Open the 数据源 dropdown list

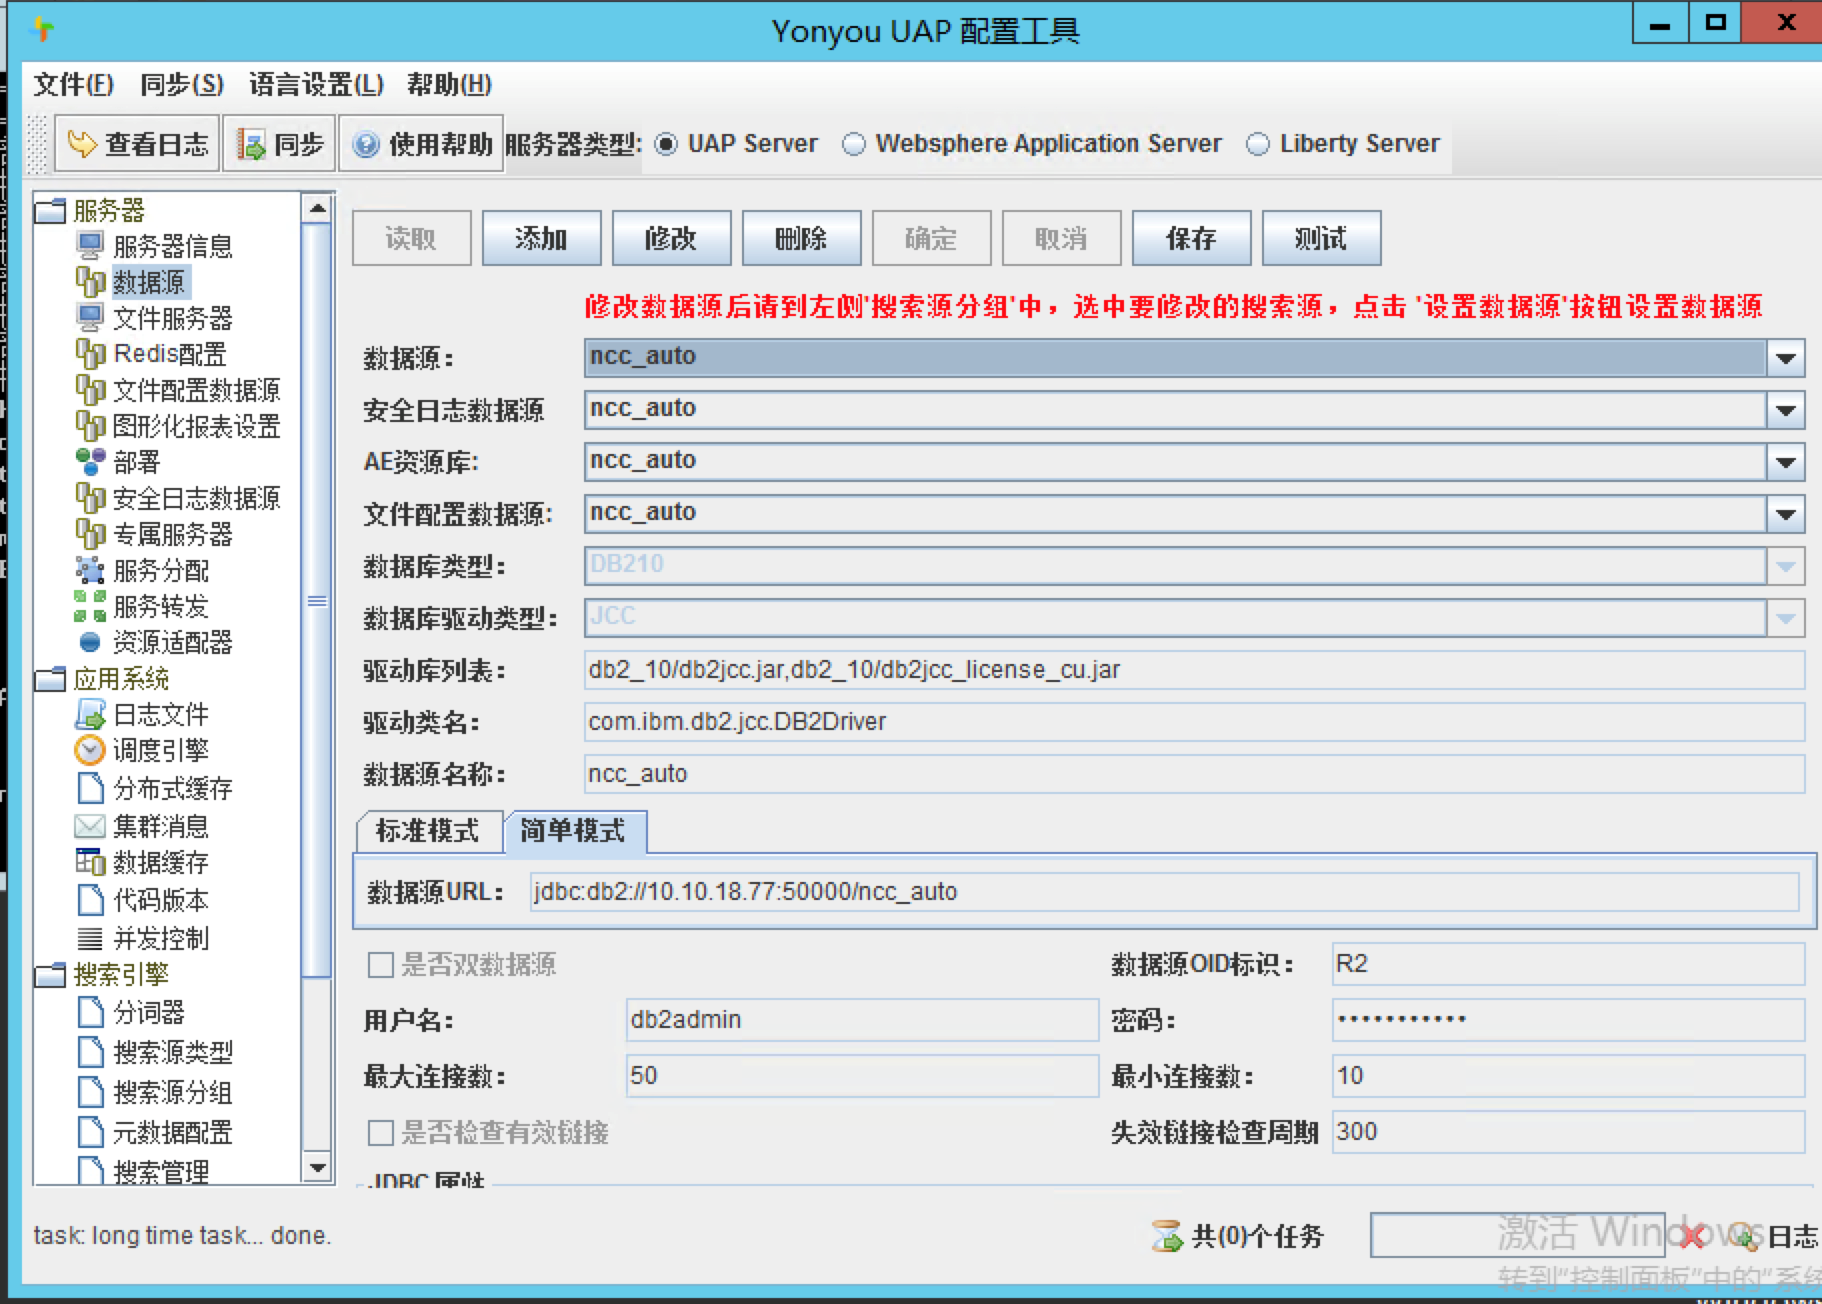[1786, 358]
